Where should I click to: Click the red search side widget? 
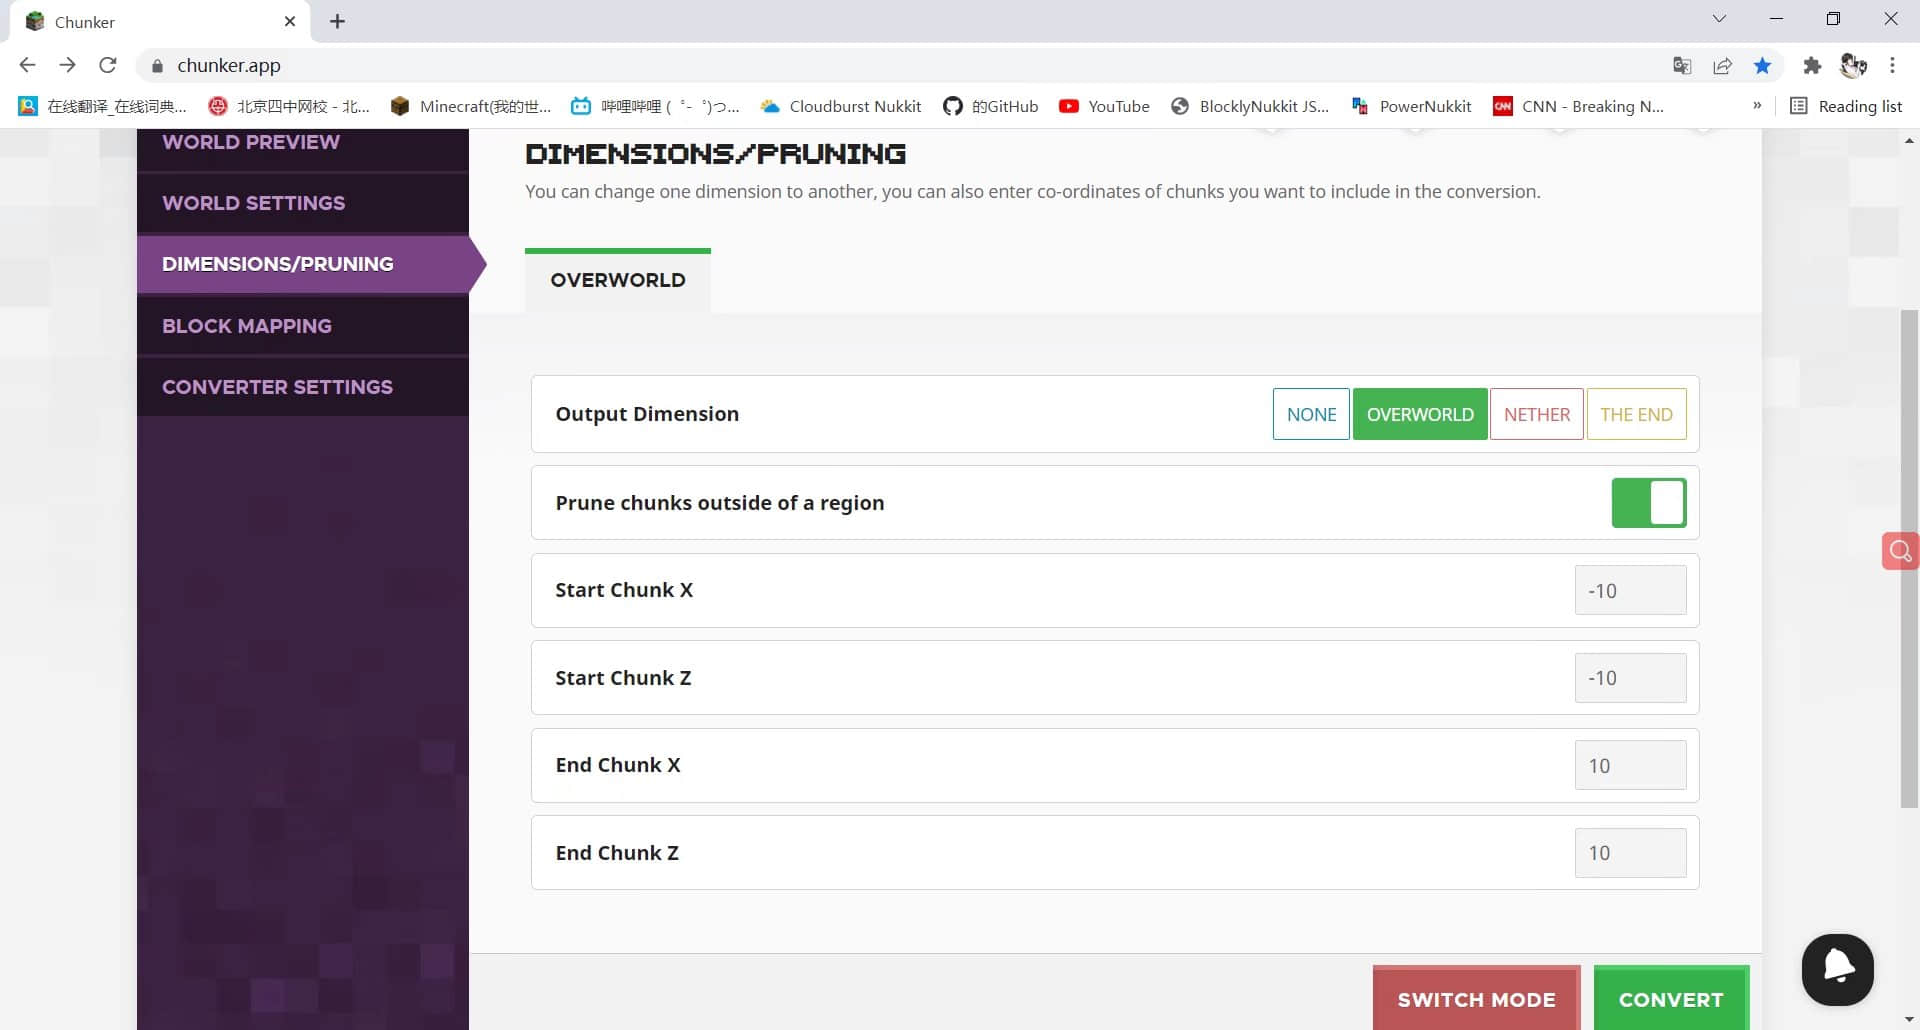[x=1900, y=551]
